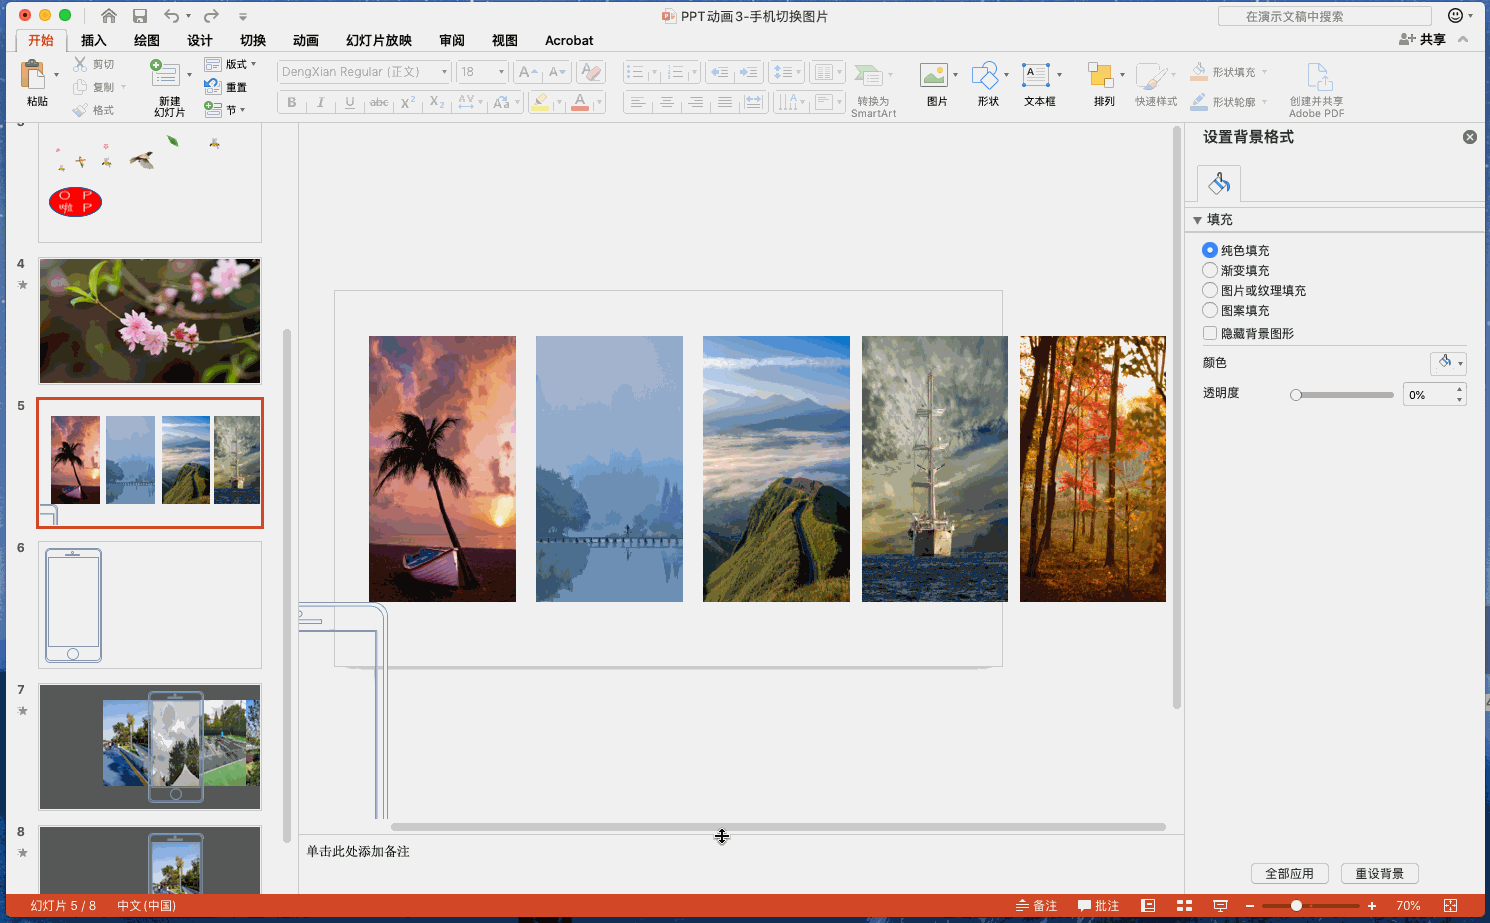Click zoom in plus button

click(x=1372, y=906)
